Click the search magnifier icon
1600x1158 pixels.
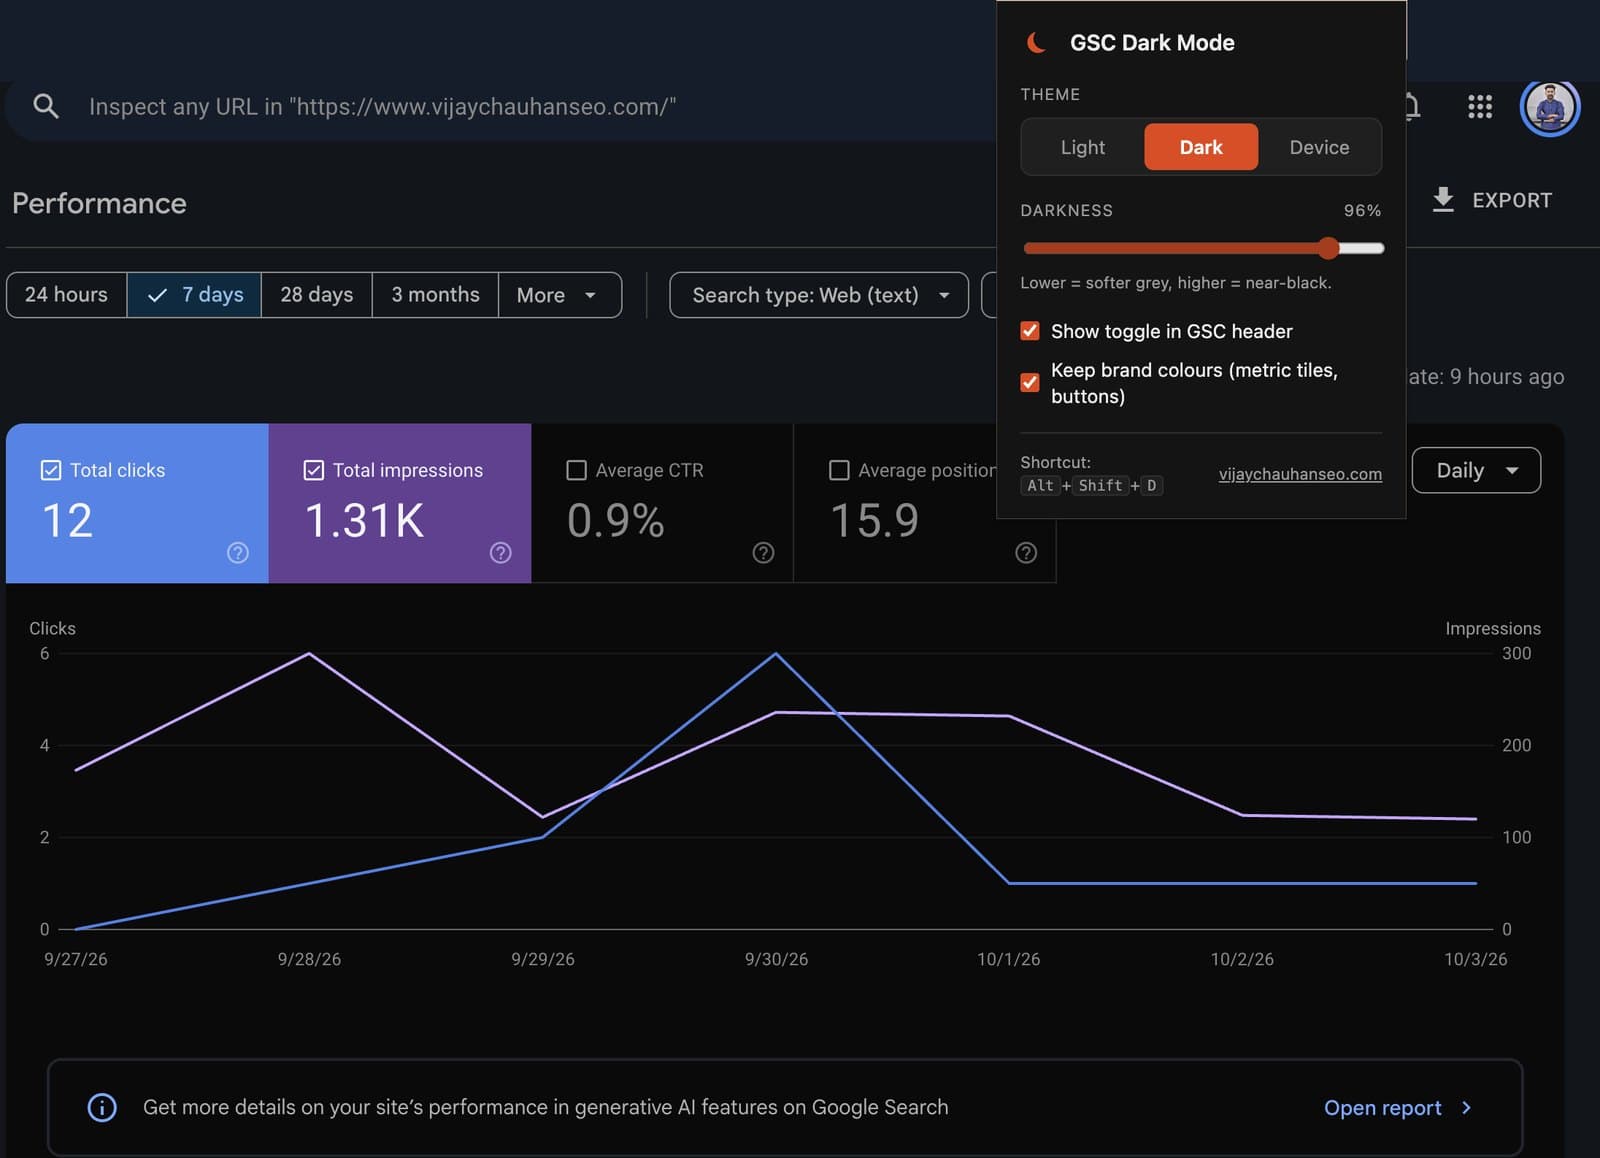tap(46, 106)
